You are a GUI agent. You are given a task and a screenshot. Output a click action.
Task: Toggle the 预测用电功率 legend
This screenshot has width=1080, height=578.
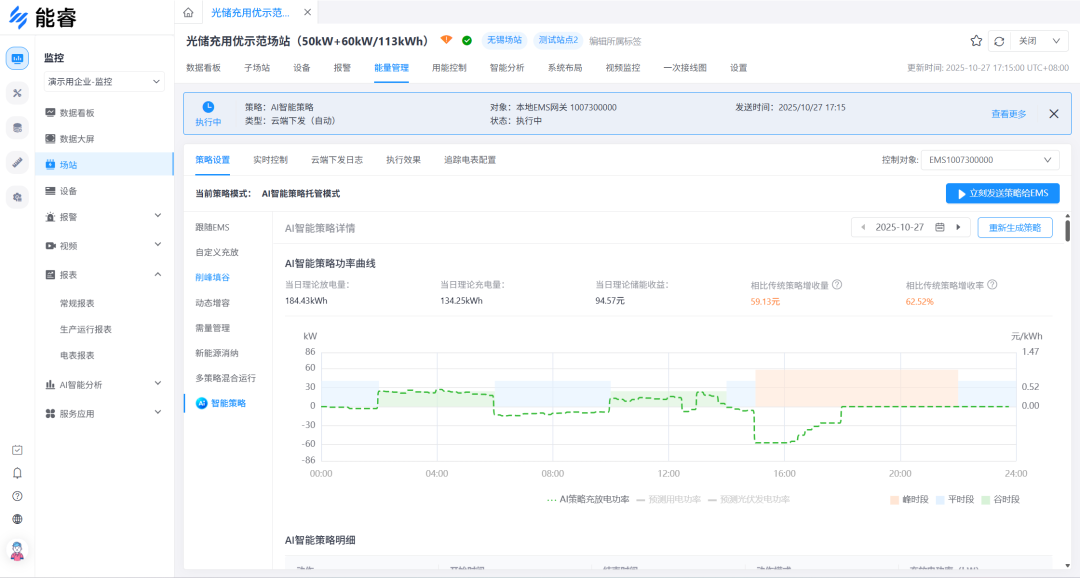[x=675, y=500]
